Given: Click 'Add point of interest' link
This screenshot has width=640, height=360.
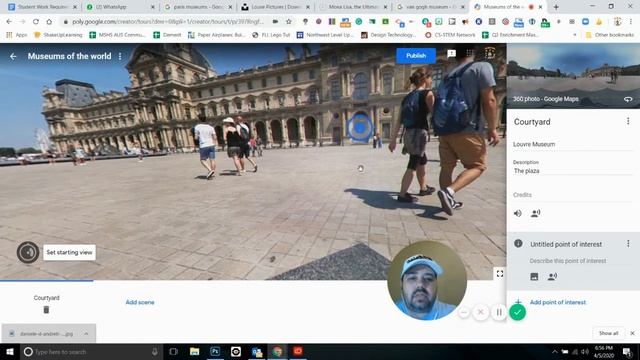Looking at the screenshot, I should click(558, 302).
